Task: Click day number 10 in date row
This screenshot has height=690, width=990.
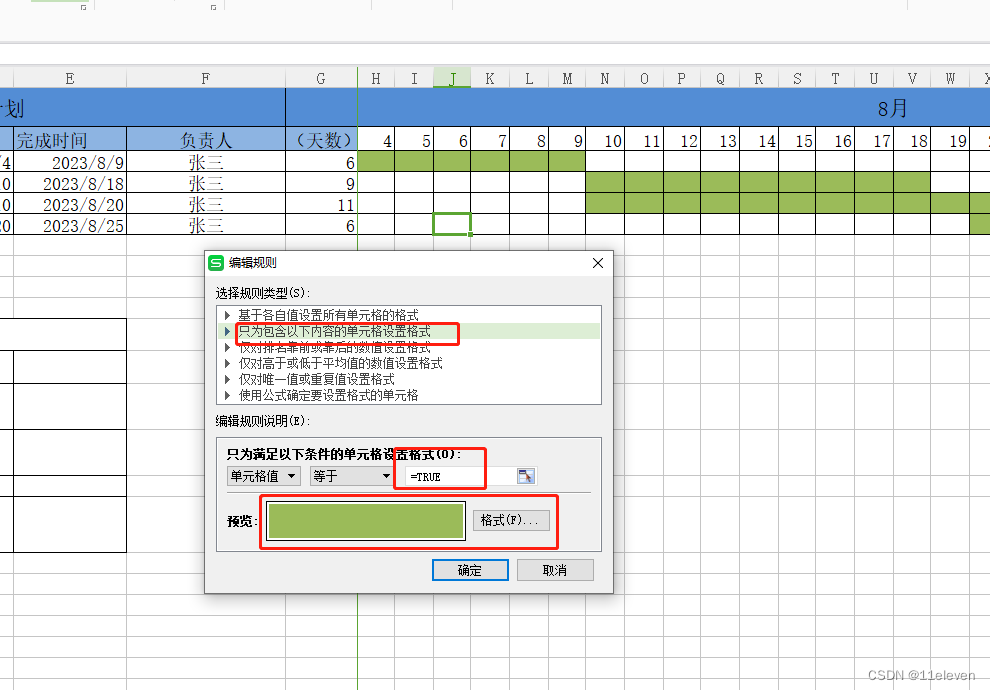Action: [x=605, y=140]
